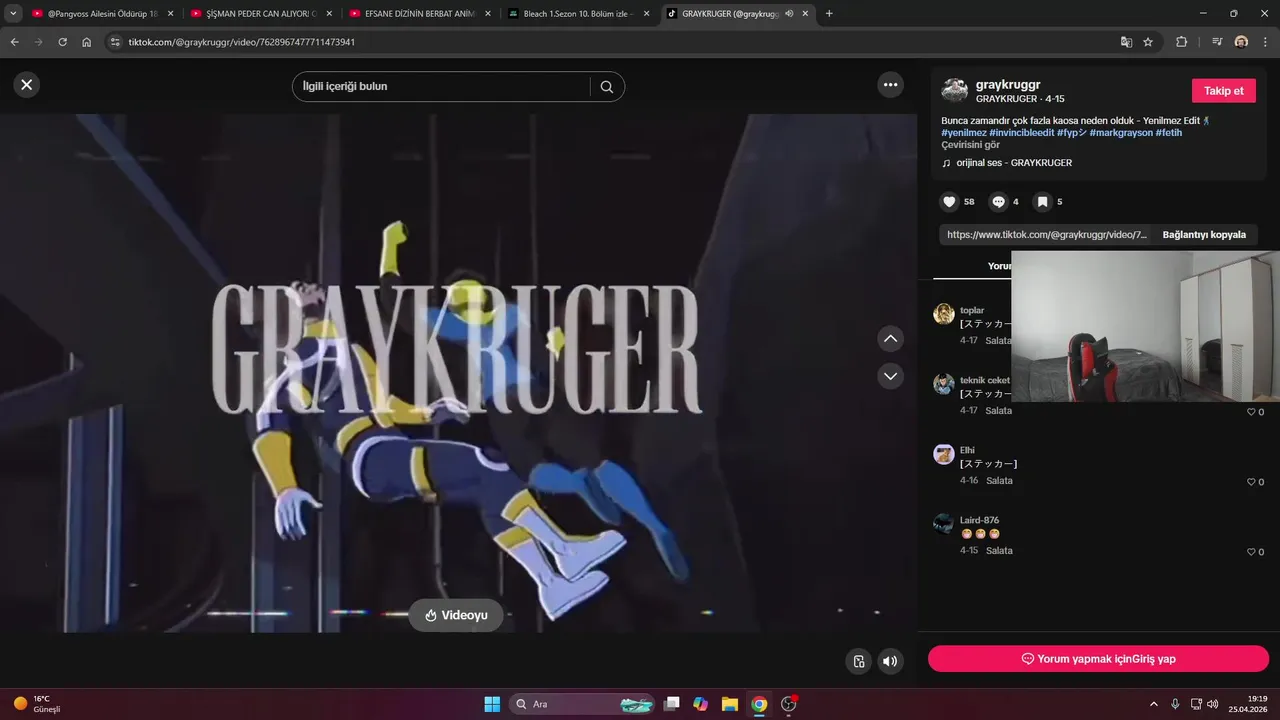The height and width of the screenshot is (720, 1280).
Task: Open graykruggr profile avatar
Action: tap(954, 91)
